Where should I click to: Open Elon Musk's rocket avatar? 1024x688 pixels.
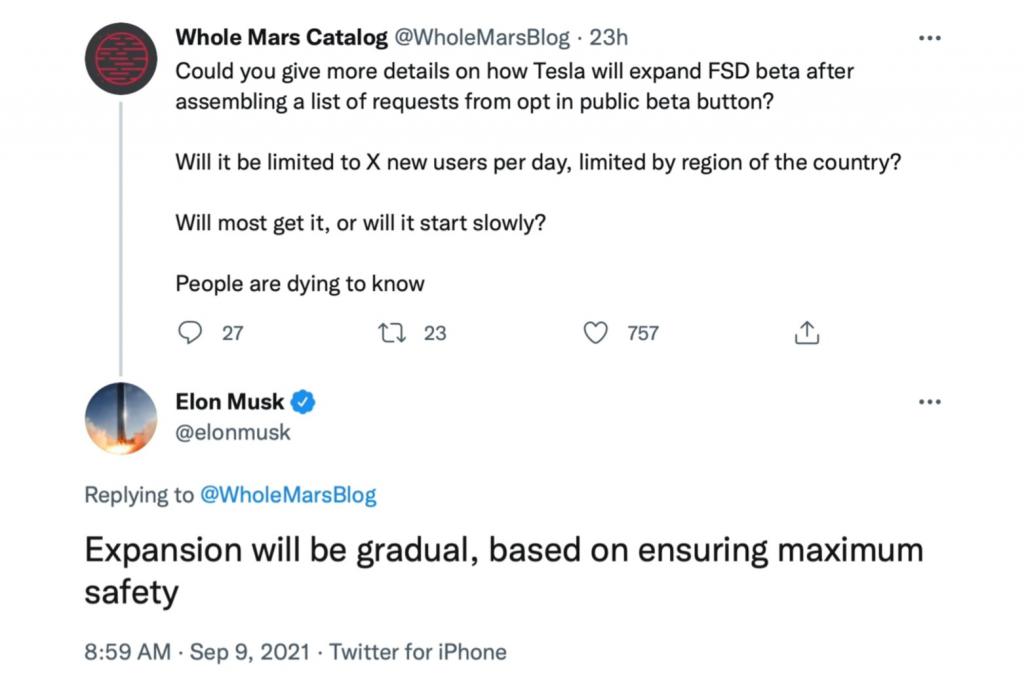(x=121, y=418)
